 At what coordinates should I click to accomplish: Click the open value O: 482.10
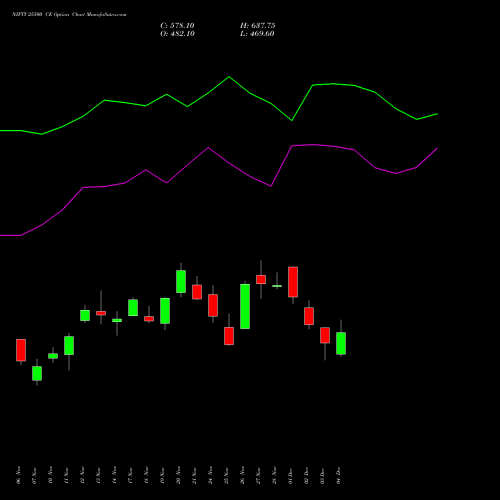click(x=177, y=34)
